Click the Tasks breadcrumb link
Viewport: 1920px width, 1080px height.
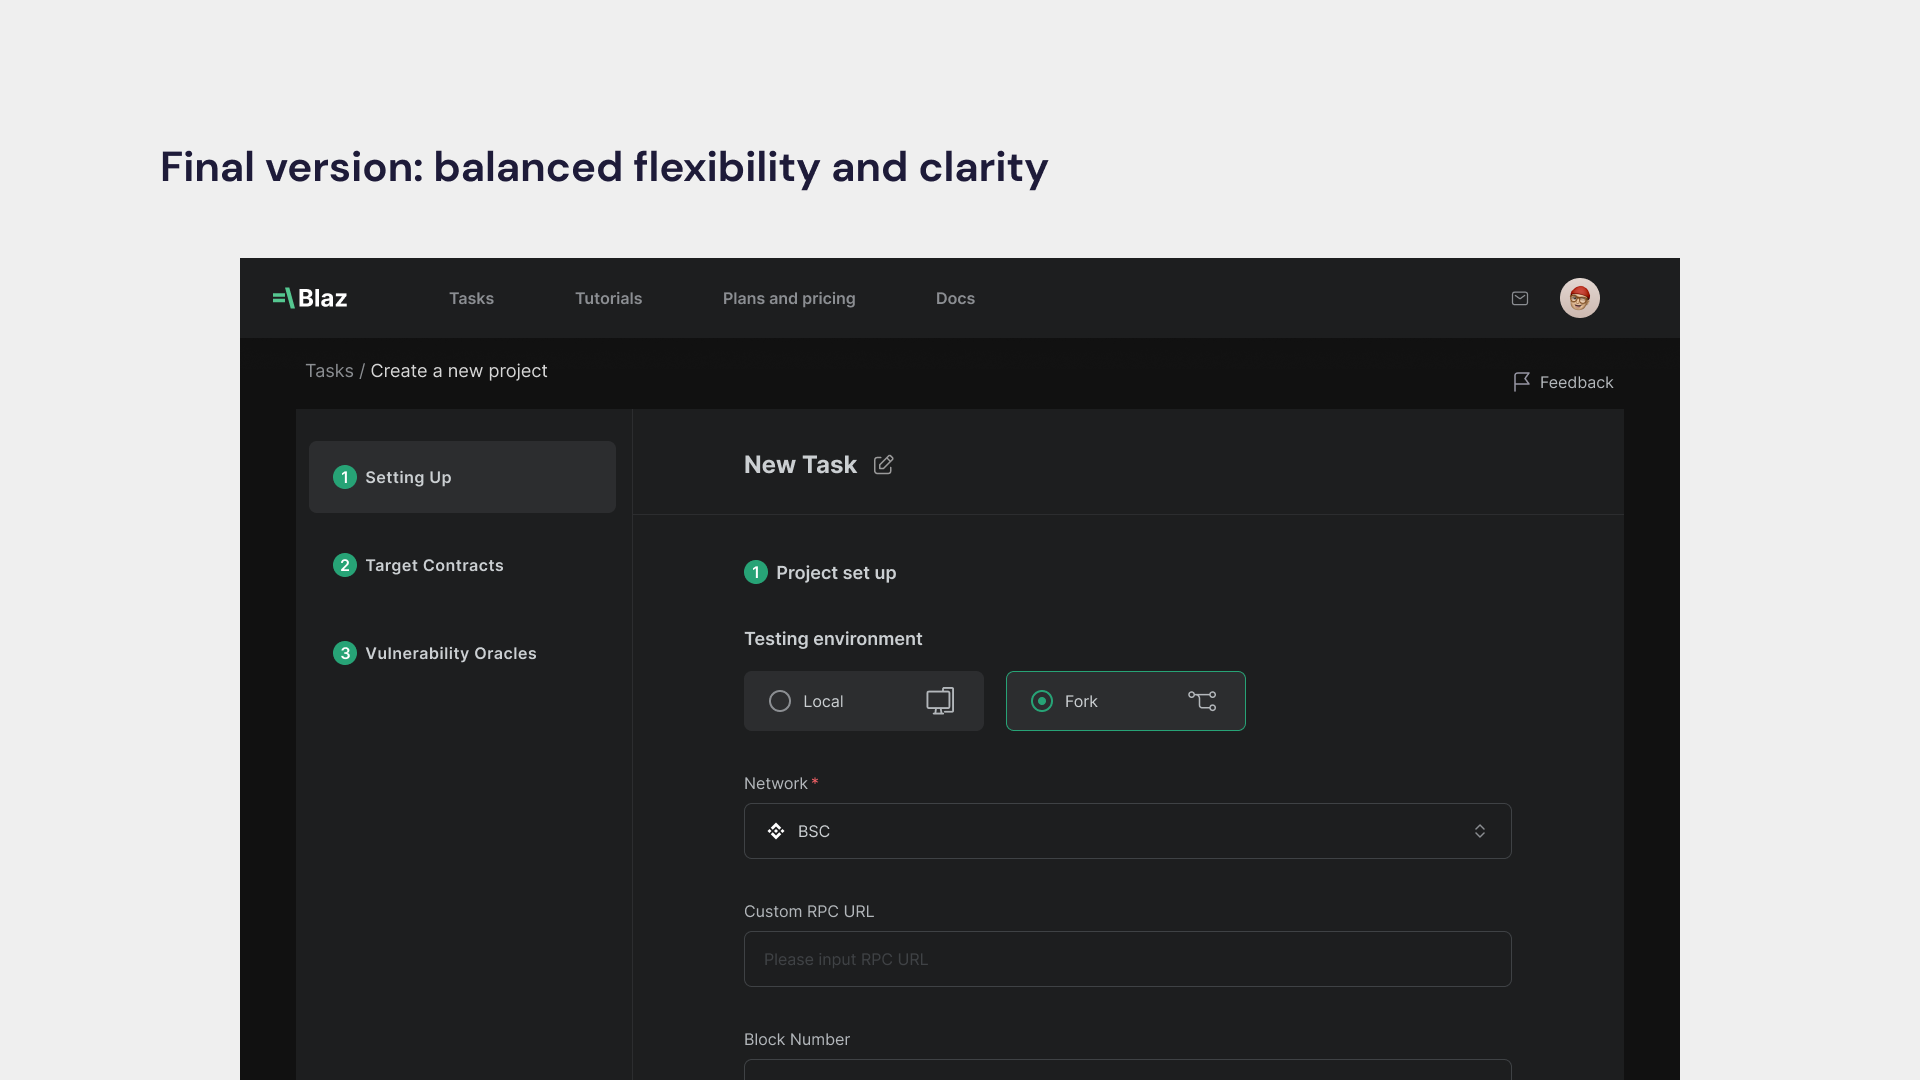(x=329, y=371)
